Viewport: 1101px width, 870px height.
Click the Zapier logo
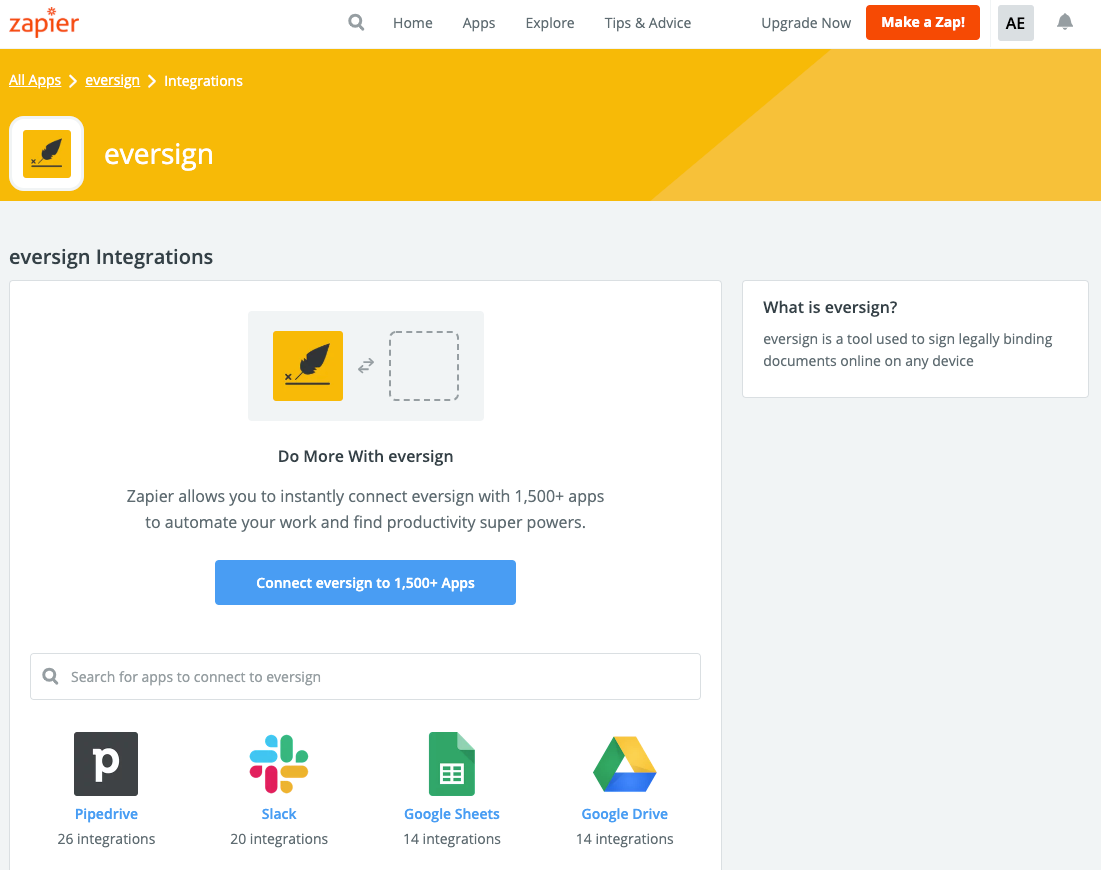[44, 22]
